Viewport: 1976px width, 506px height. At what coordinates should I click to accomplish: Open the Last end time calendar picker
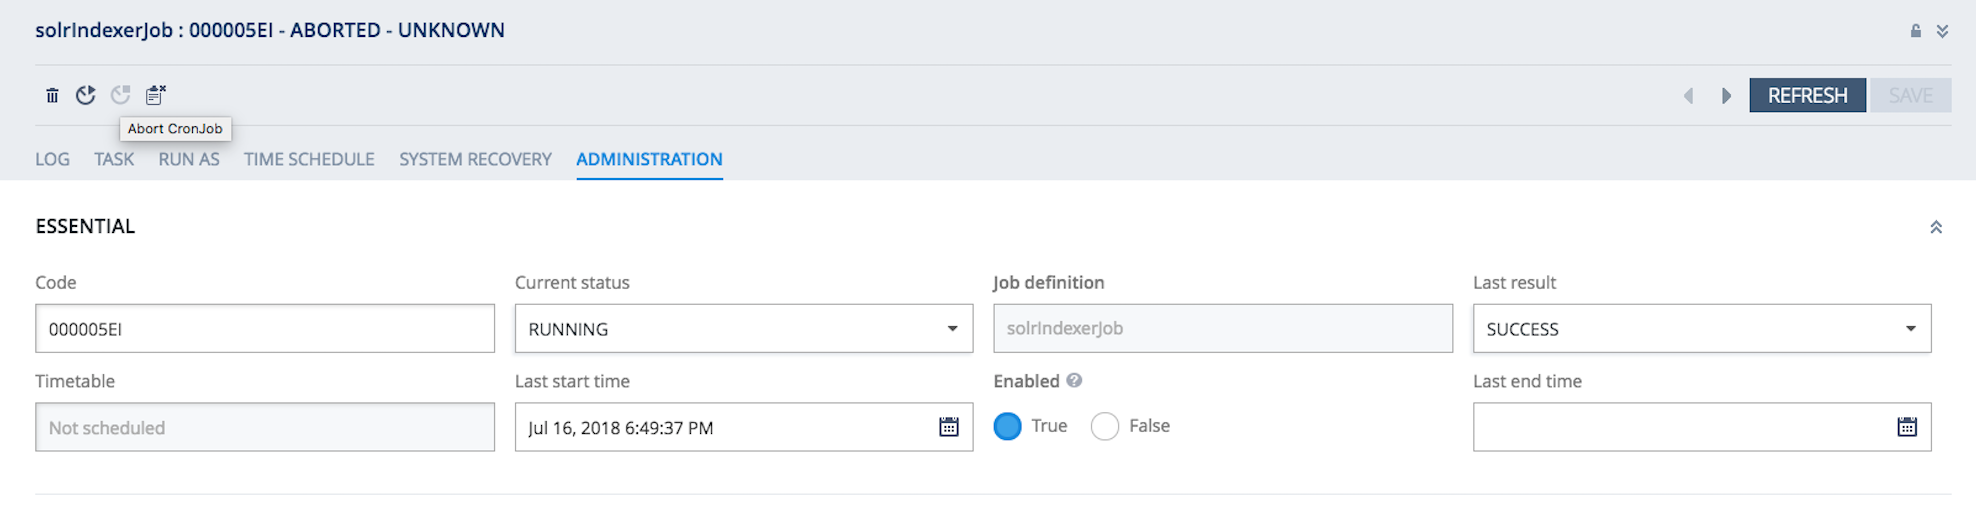[1907, 427]
